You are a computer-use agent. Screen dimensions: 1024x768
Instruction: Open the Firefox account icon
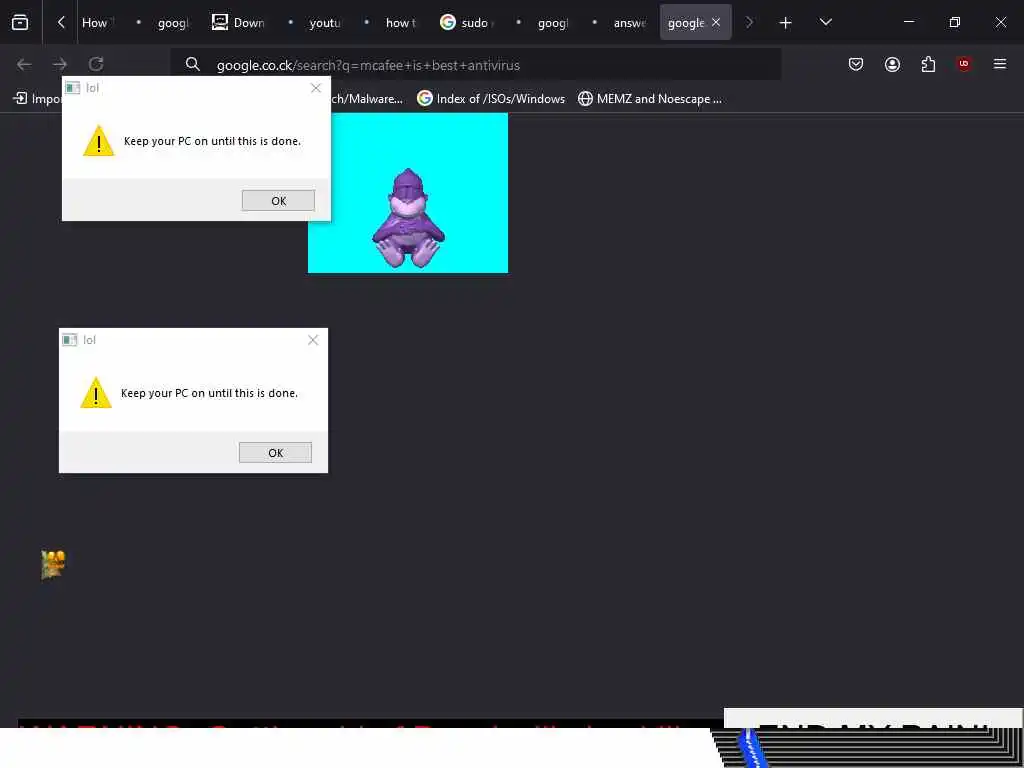click(892, 64)
